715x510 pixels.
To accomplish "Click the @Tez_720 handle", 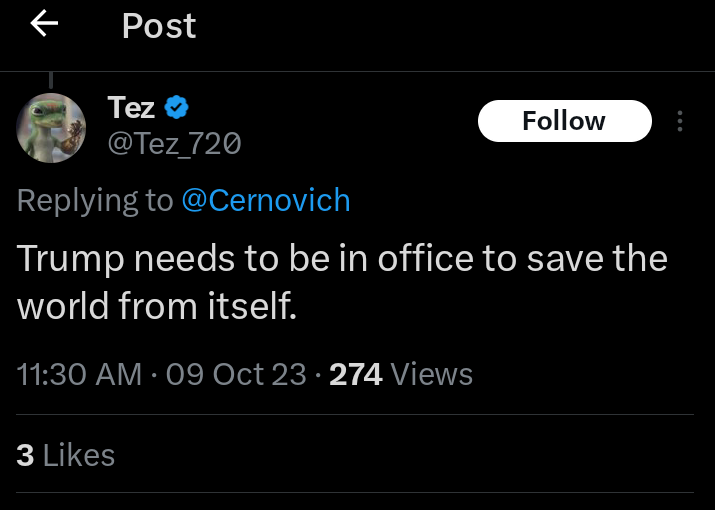I will click(x=174, y=144).
